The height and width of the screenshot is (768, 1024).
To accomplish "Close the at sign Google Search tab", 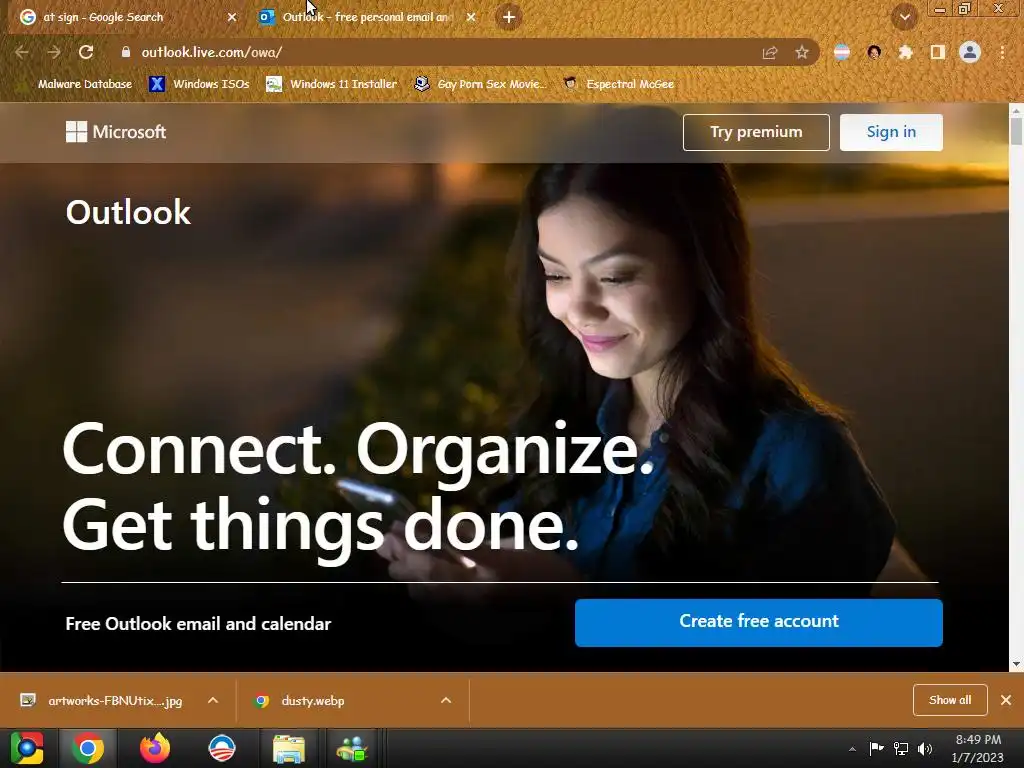I will click(x=232, y=17).
